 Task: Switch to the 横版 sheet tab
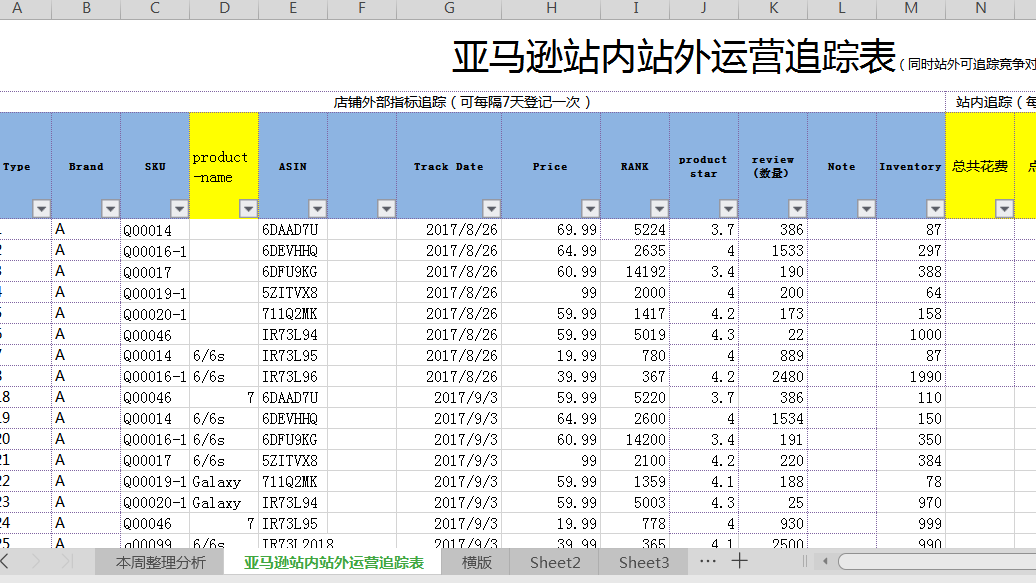pyautogui.click(x=476, y=563)
